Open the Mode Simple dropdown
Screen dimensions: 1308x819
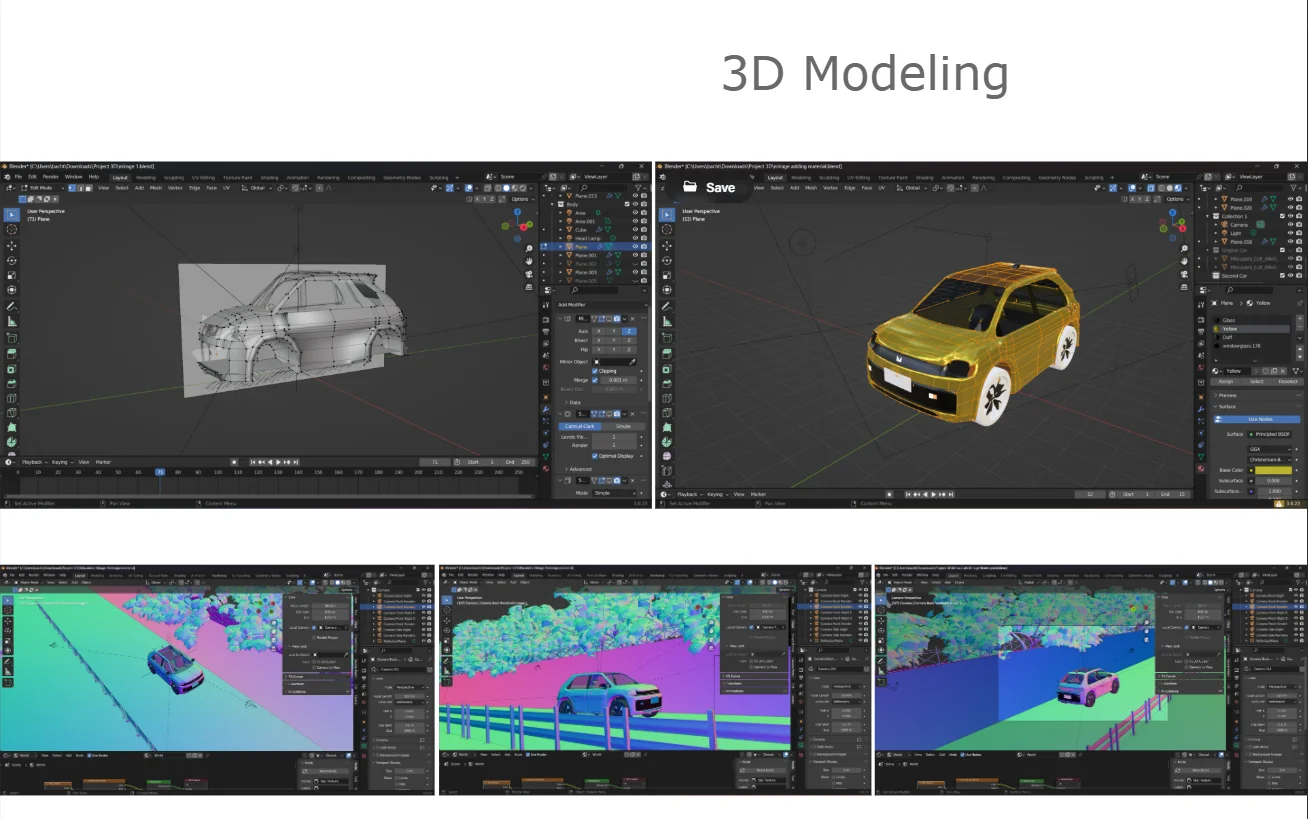coord(616,493)
